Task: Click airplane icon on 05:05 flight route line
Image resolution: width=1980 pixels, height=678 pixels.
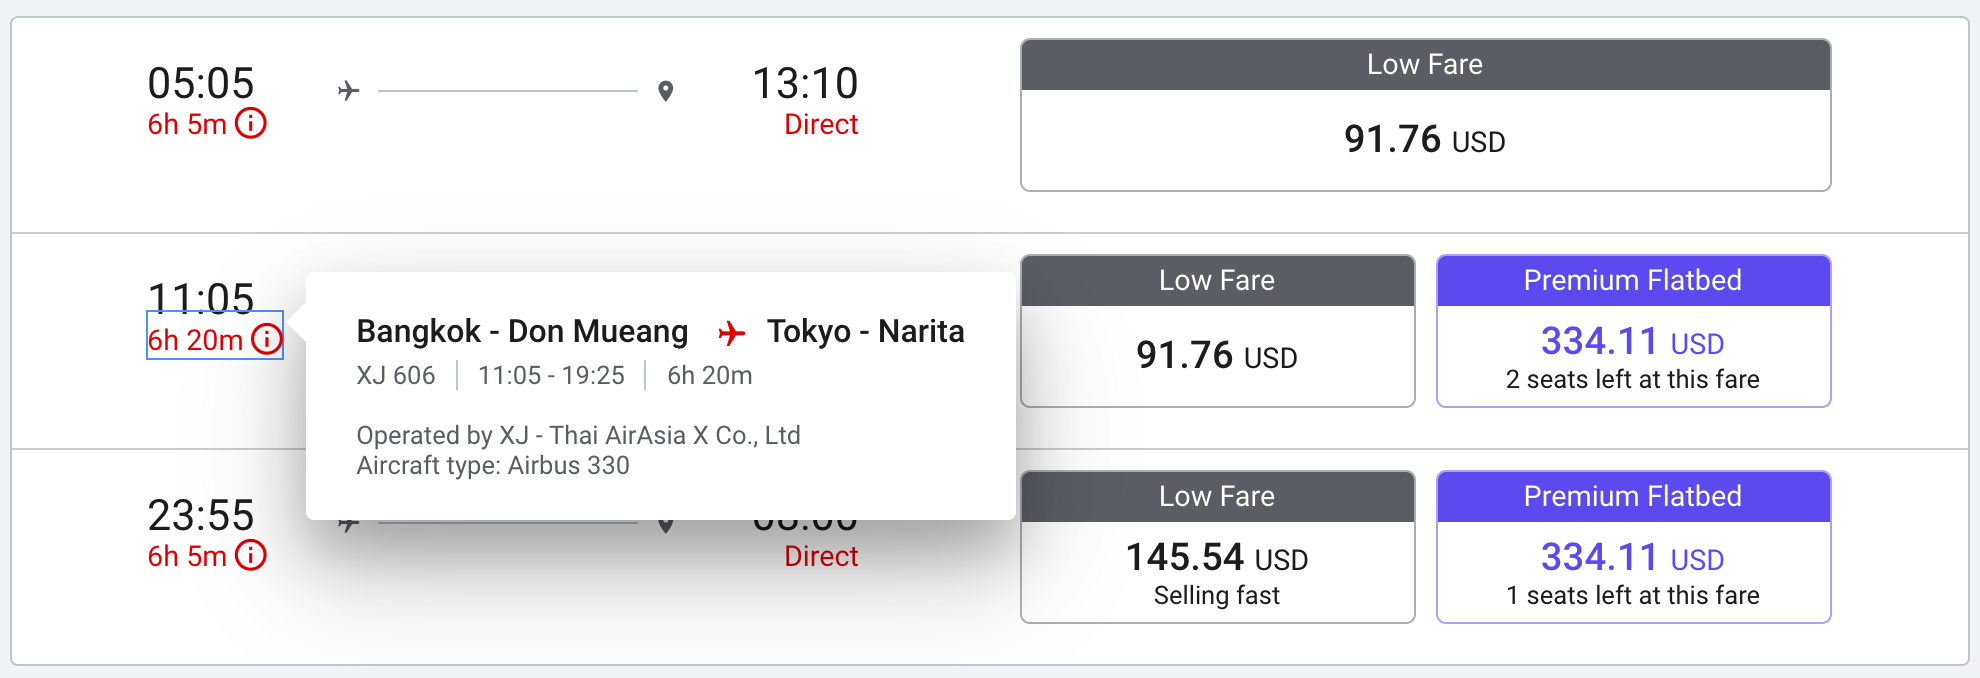Action: pos(348,91)
